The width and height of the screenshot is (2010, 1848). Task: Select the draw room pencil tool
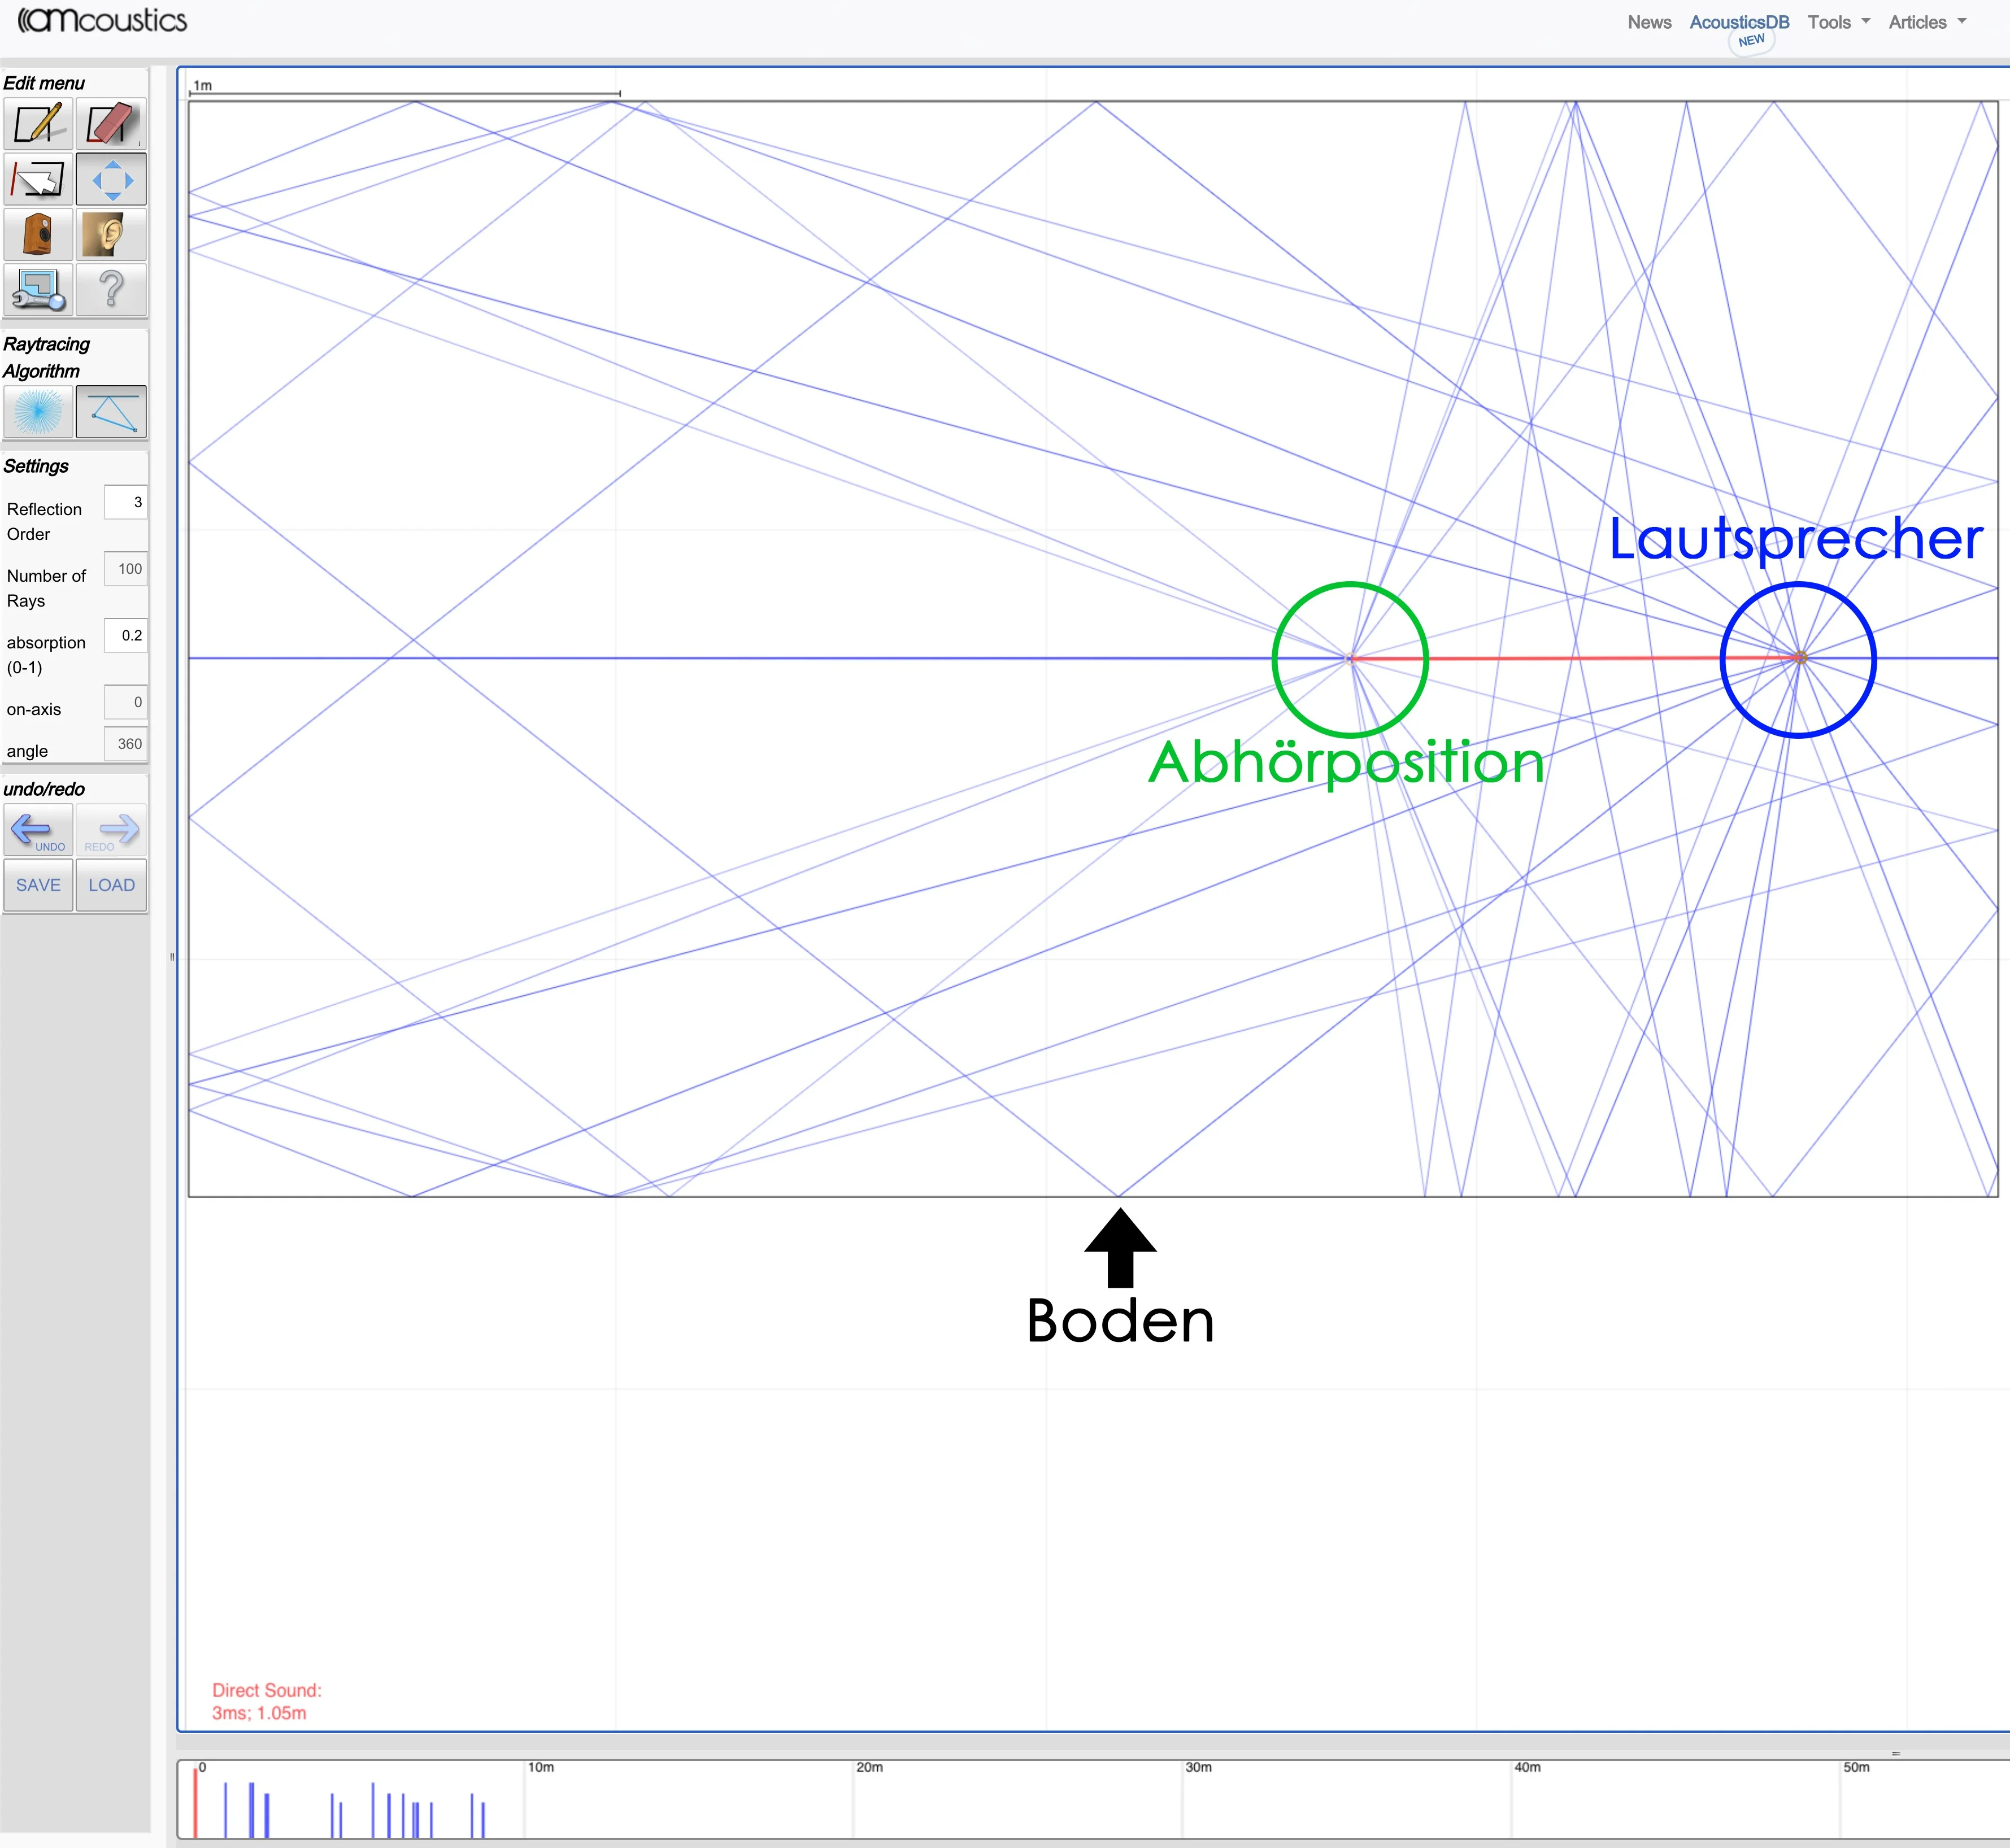click(x=38, y=124)
